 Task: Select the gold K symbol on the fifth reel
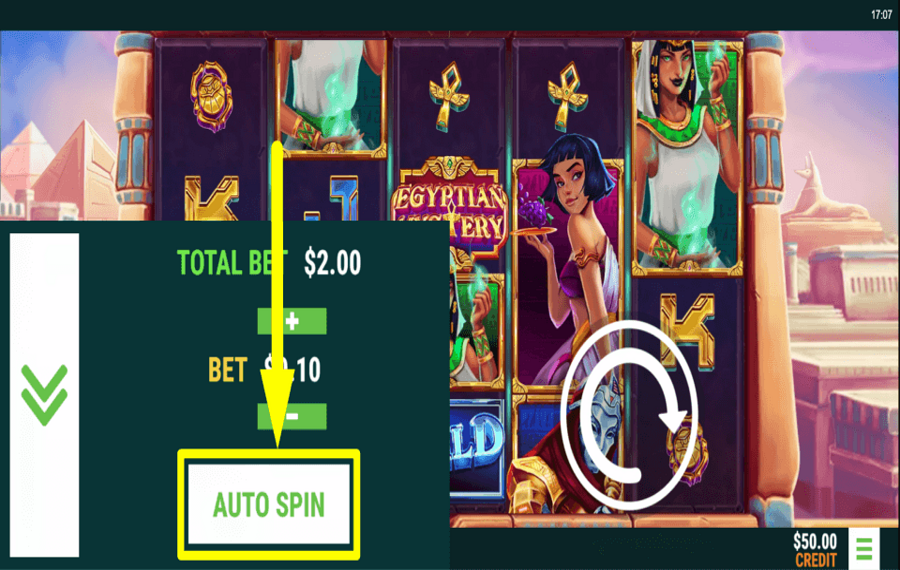point(687,330)
